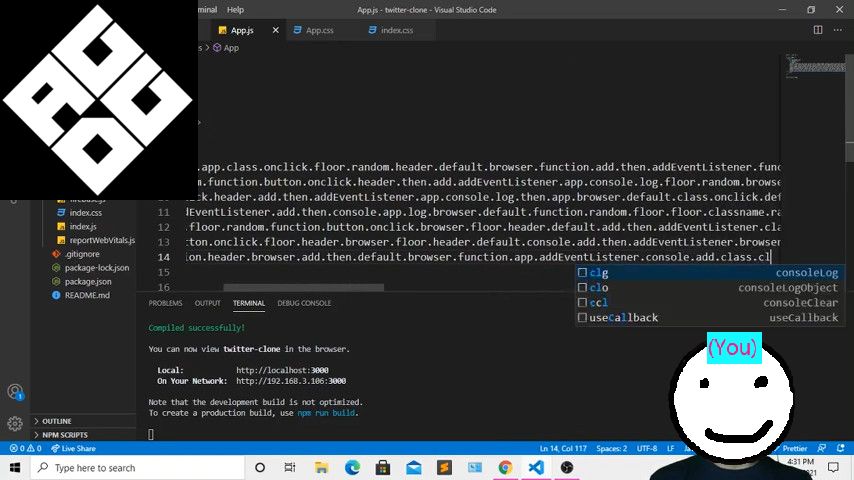The height and width of the screenshot is (480, 854).
Task: Open Google Chrome from the taskbar
Action: 505,467
